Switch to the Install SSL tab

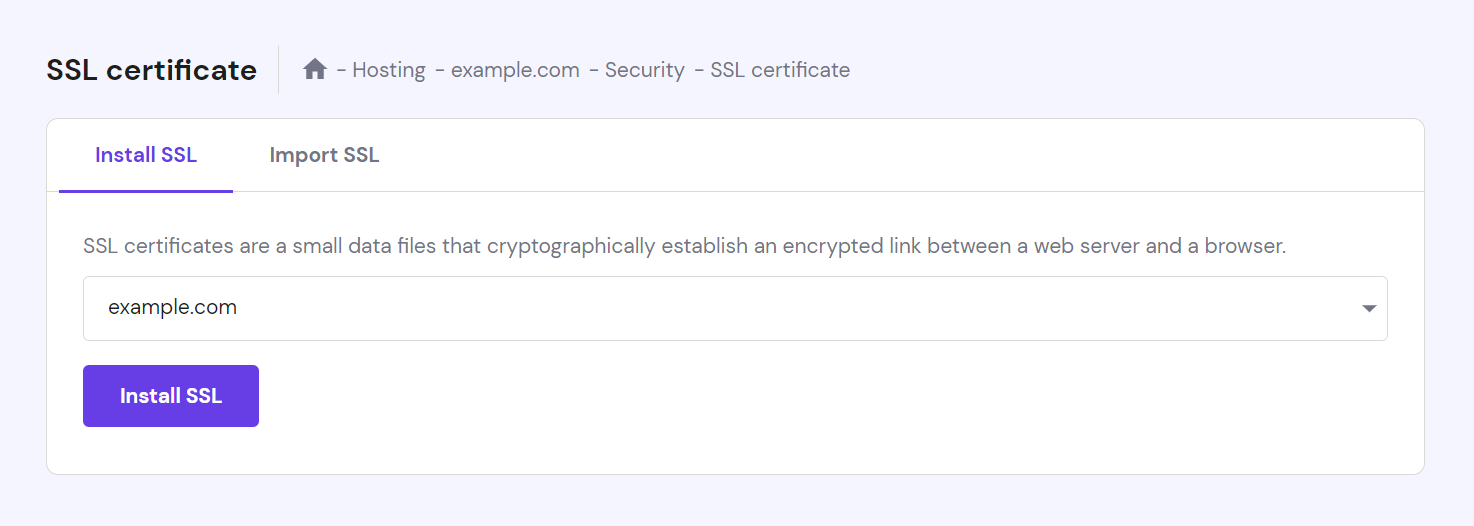tap(146, 155)
